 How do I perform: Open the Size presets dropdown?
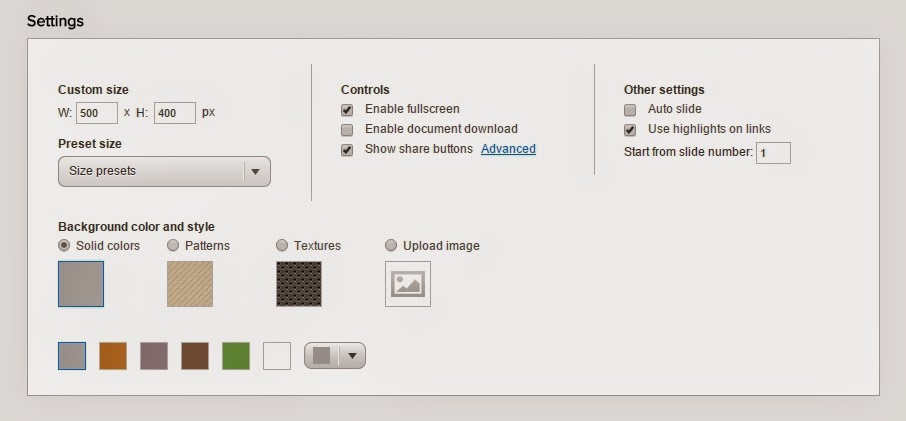pos(164,171)
